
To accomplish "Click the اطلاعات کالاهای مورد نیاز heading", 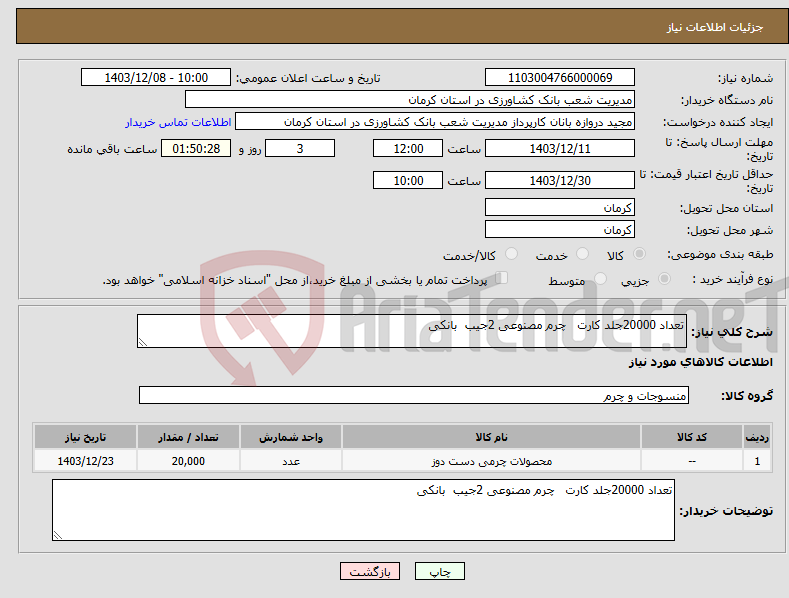I will [x=700, y=362].
